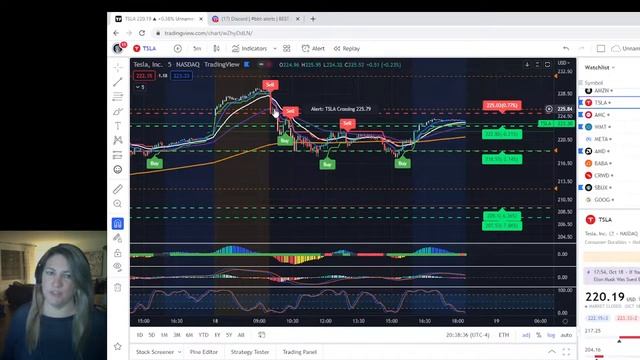This screenshot has width=640, height=360.
Task: Undo the last chart action
Action: pos(566,49)
